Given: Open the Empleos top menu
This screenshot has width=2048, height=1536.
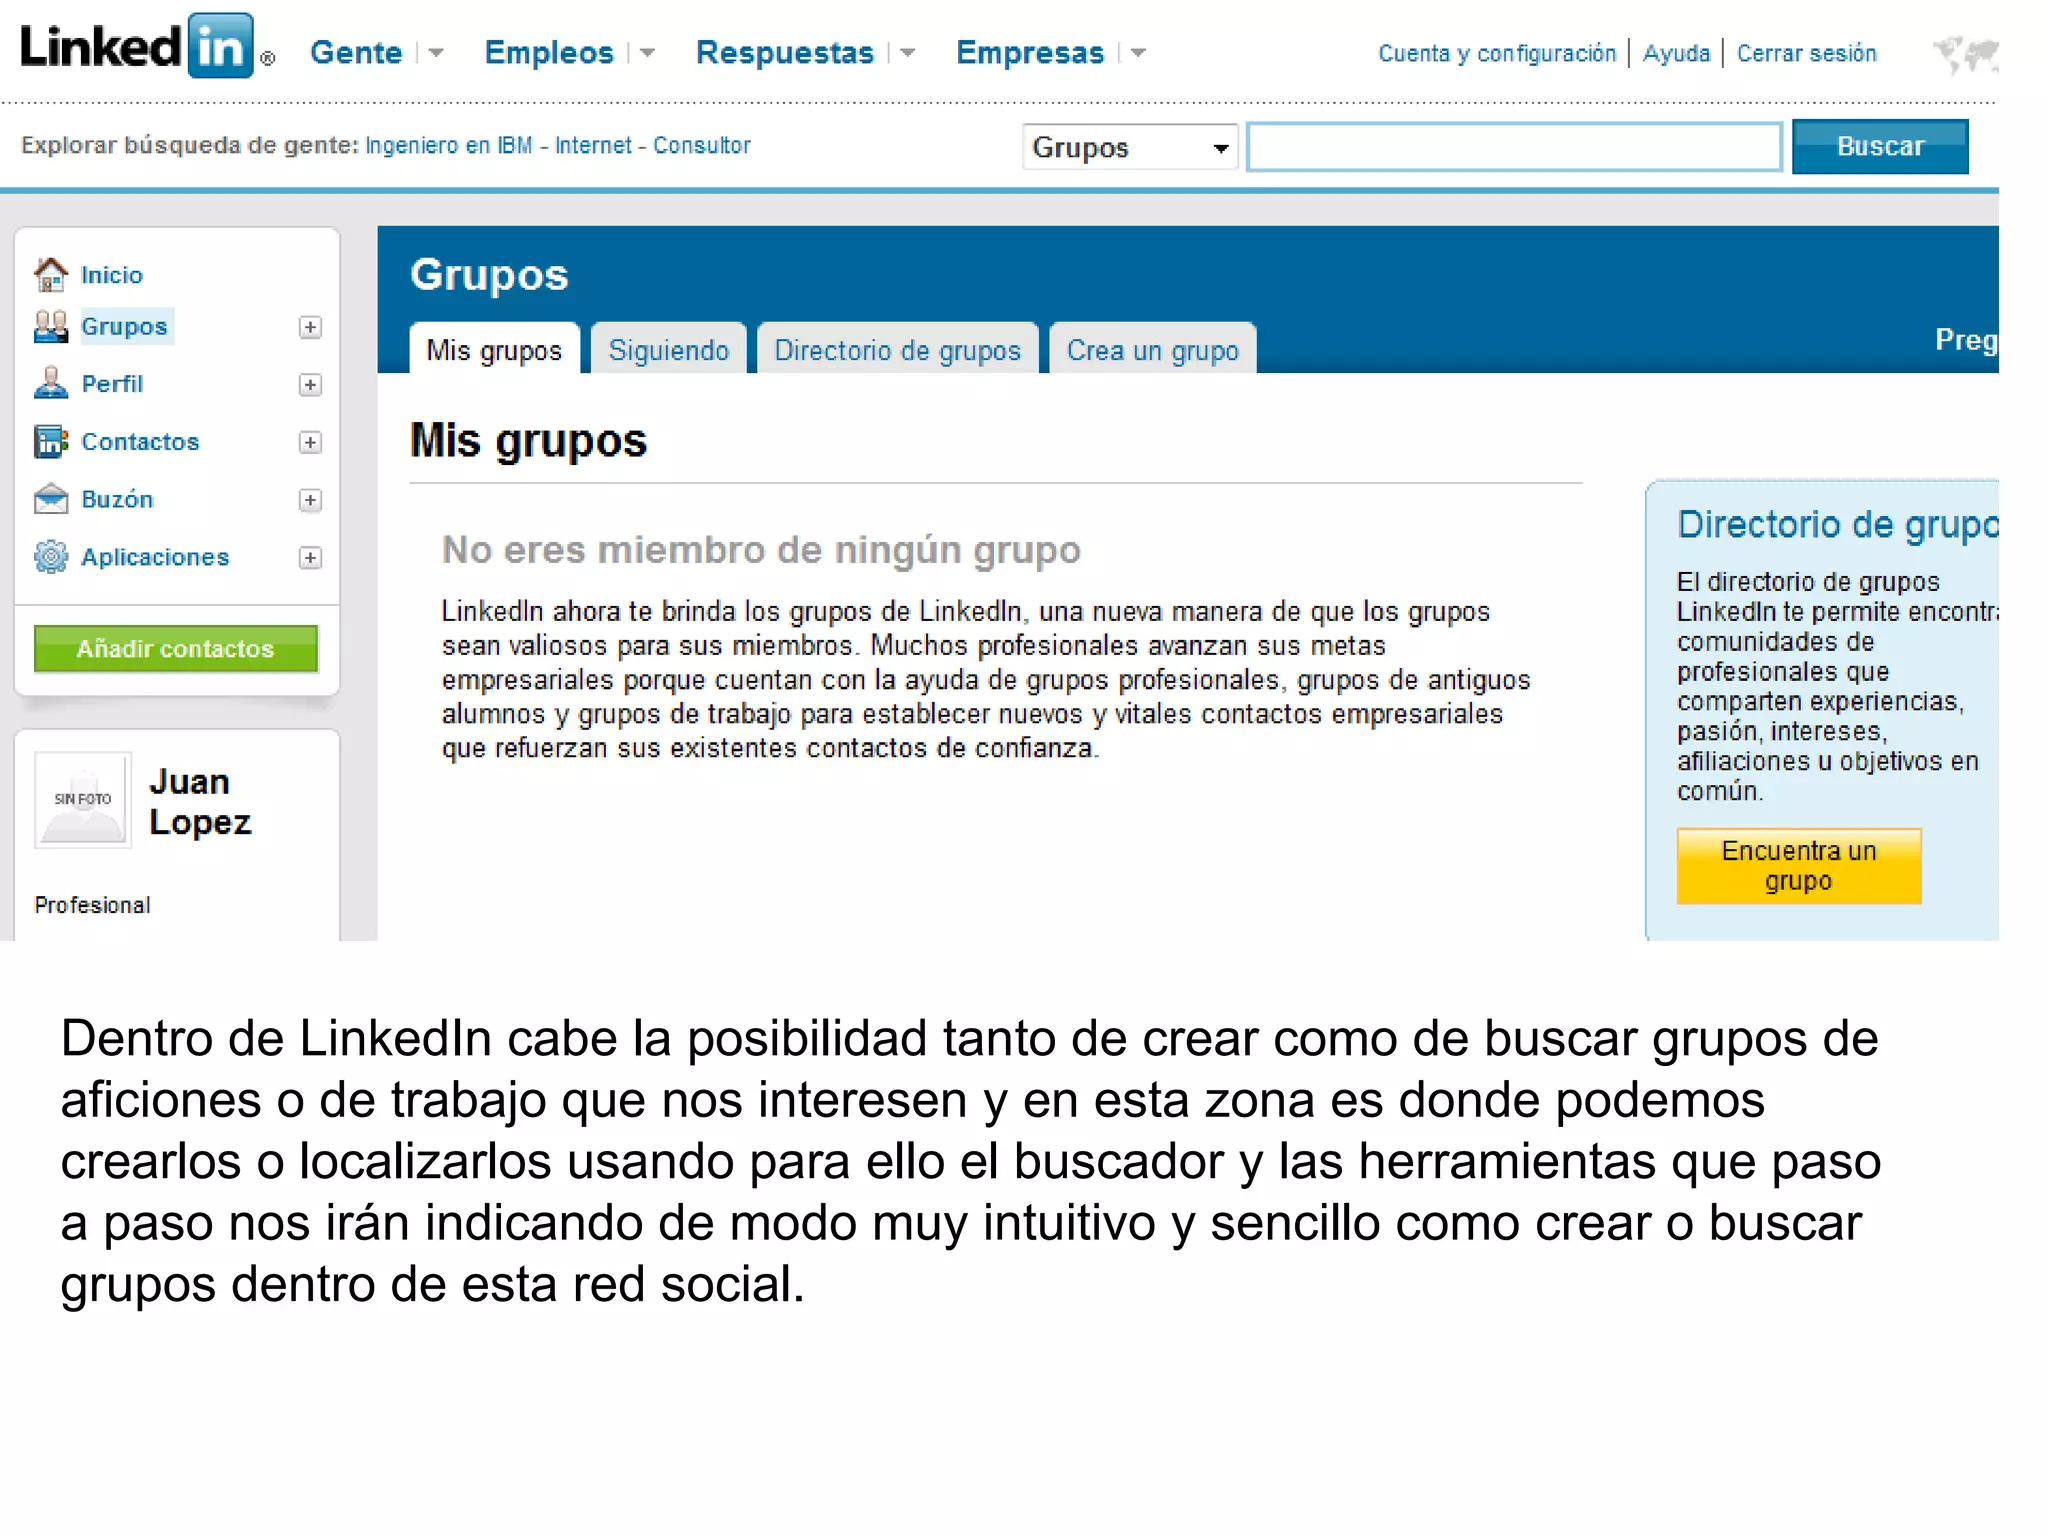Looking at the screenshot, I should point(549,52).
